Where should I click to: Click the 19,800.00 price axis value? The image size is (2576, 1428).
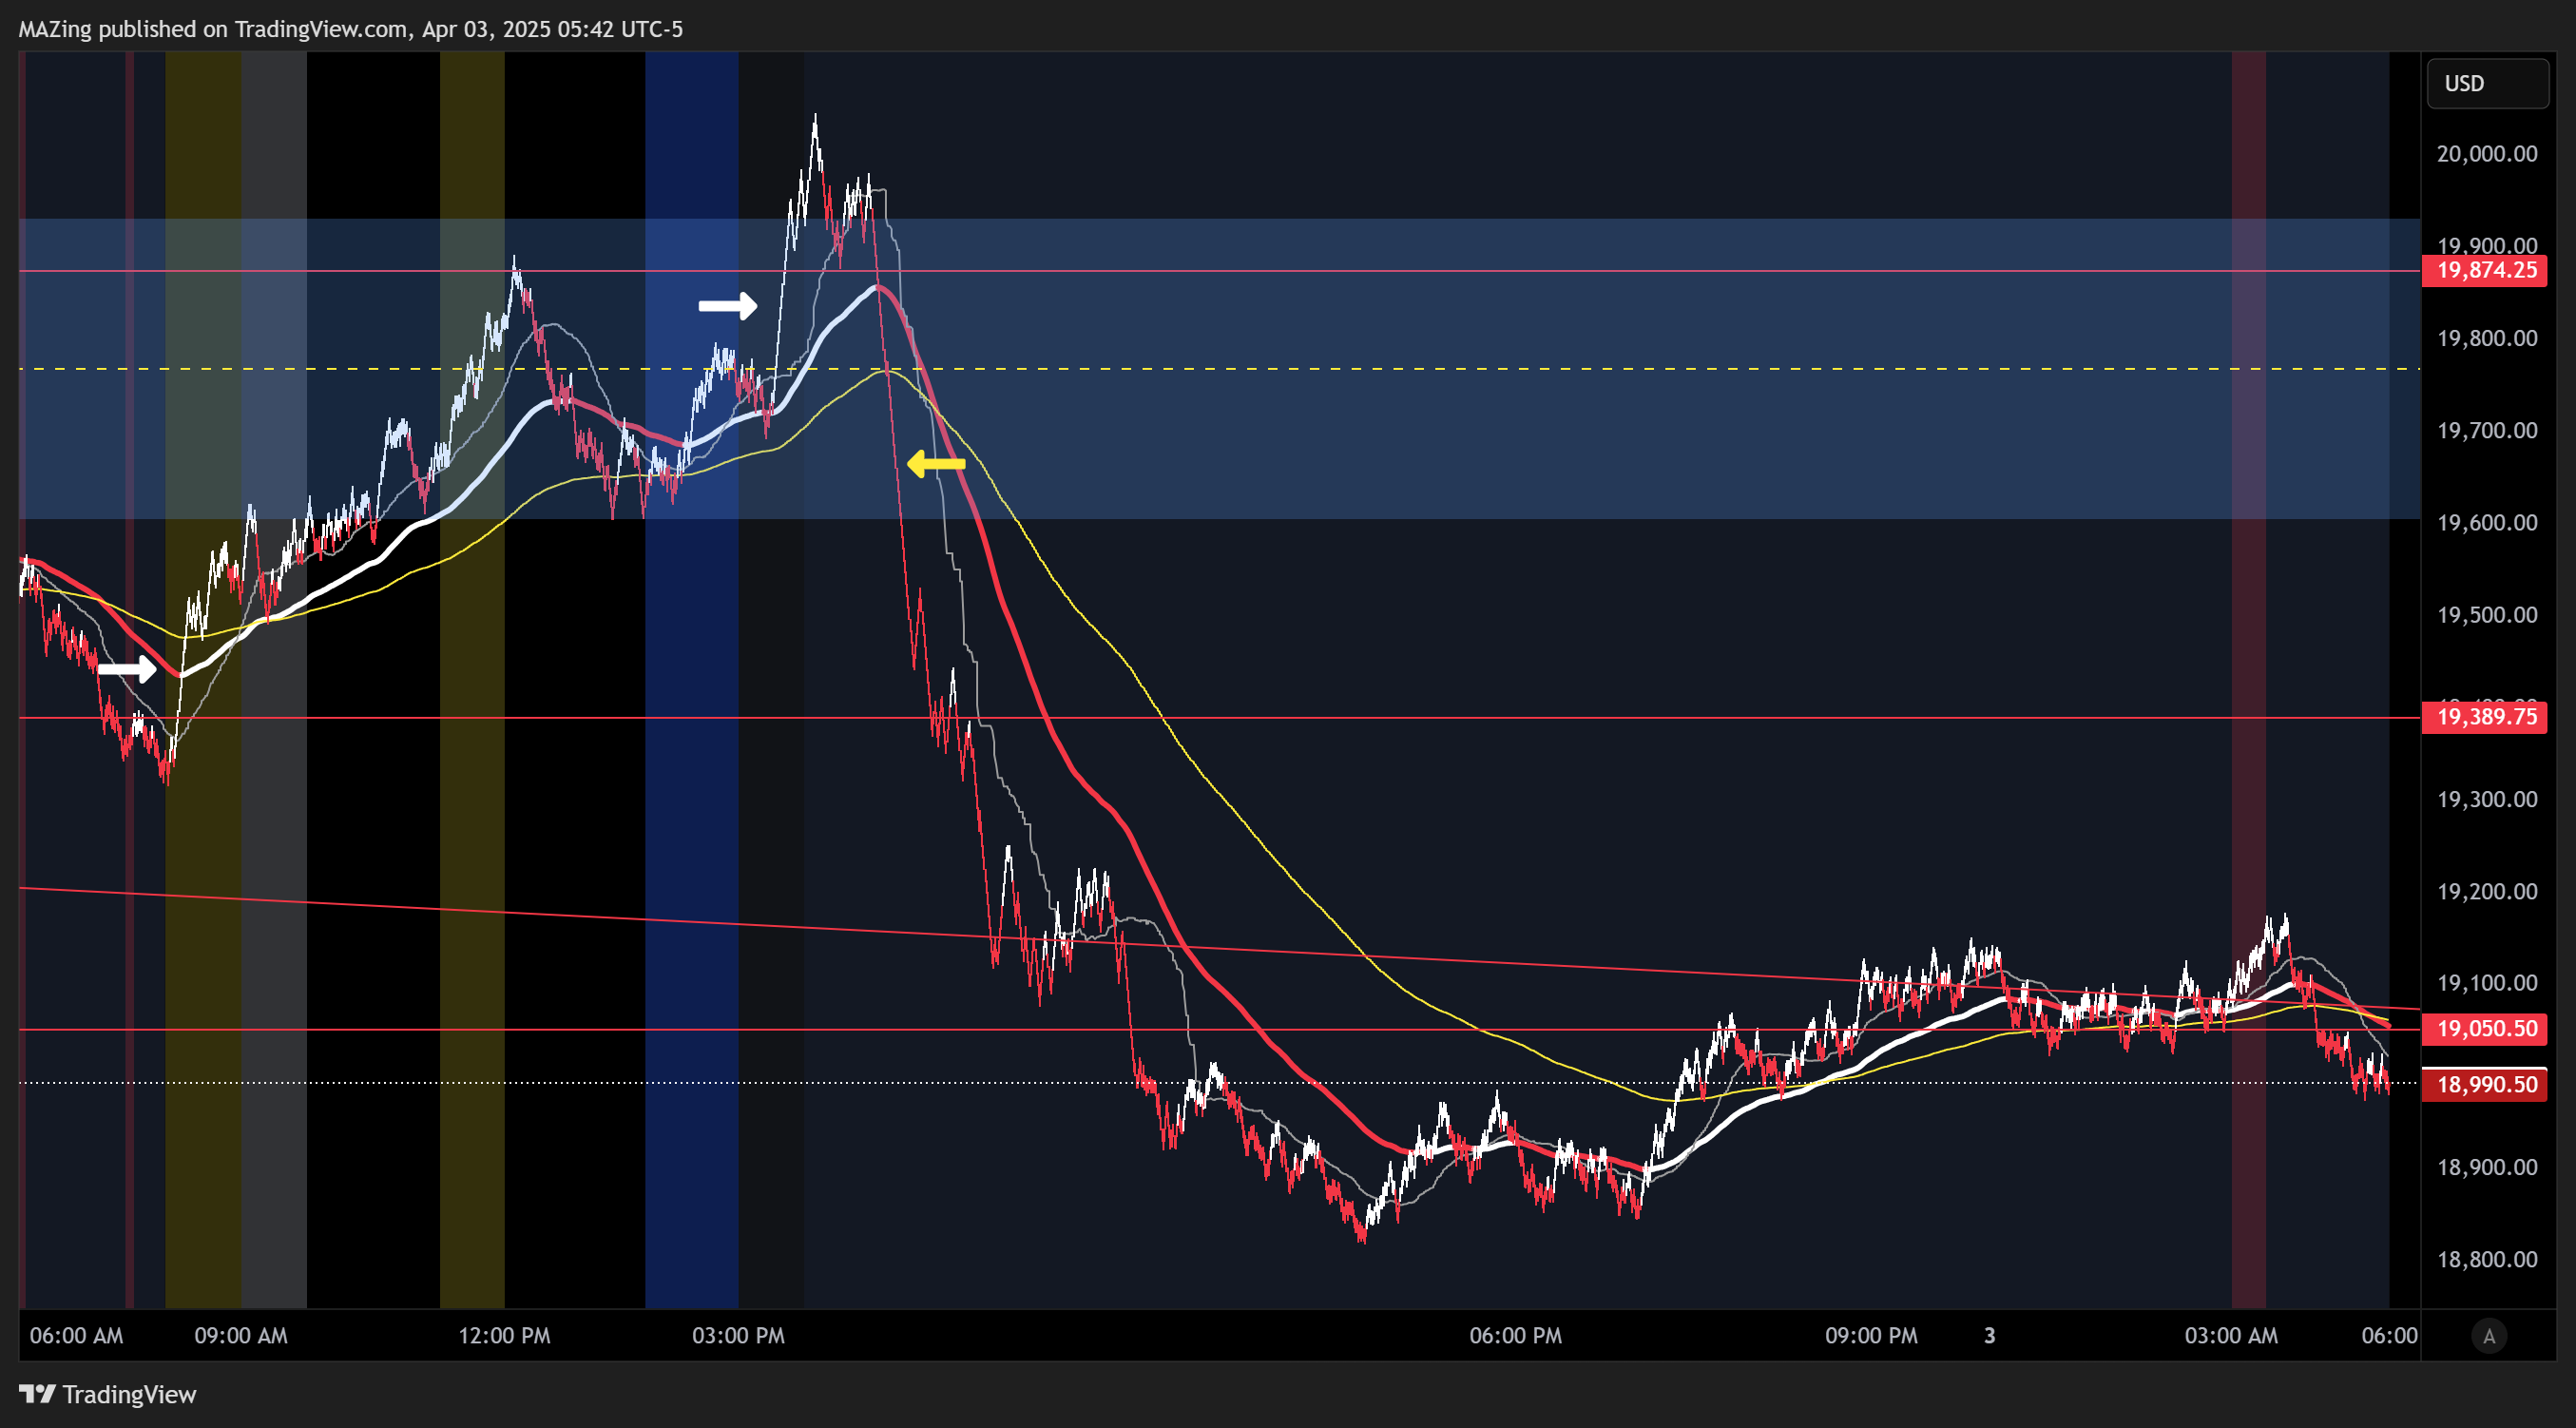coord(2487,339)
